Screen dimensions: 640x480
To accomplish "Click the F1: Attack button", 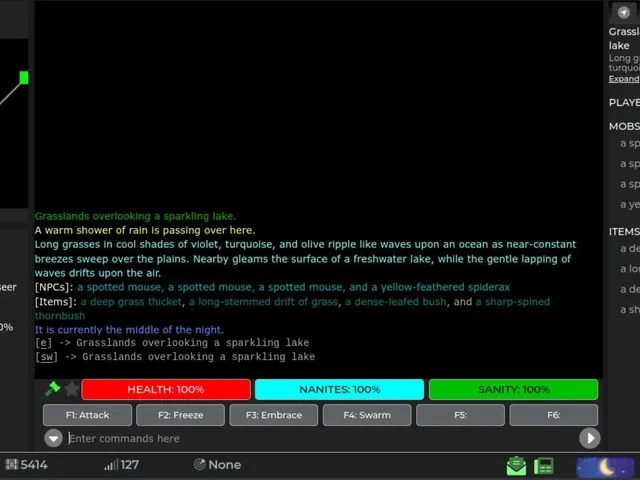I will point(87,415).
